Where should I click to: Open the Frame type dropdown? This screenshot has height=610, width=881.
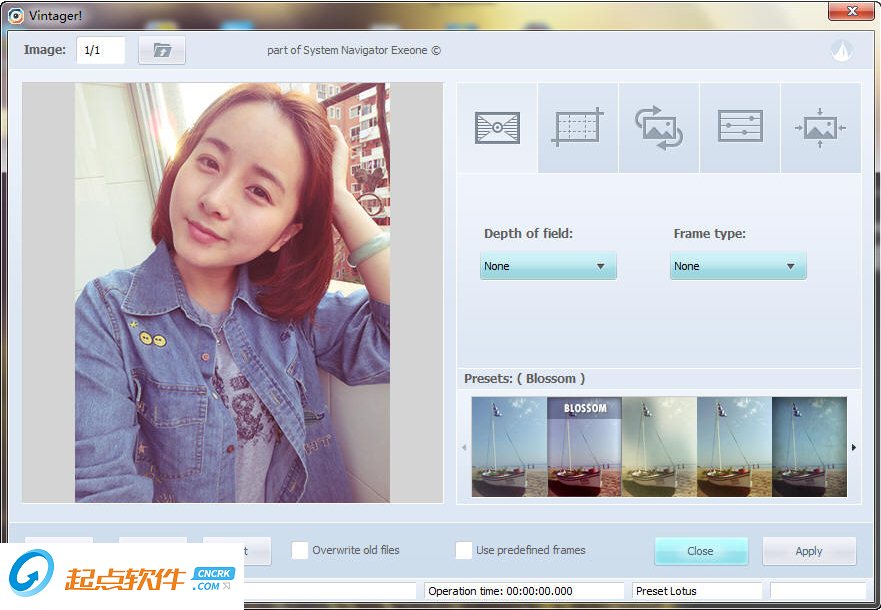point(738,265)
